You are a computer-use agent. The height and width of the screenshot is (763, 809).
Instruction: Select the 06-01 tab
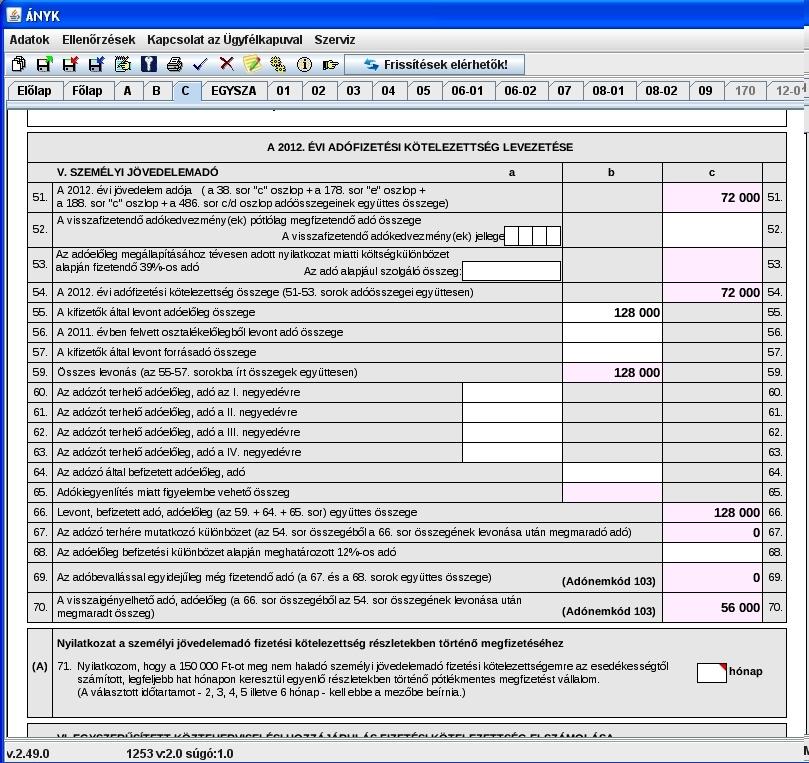(467, 91)
